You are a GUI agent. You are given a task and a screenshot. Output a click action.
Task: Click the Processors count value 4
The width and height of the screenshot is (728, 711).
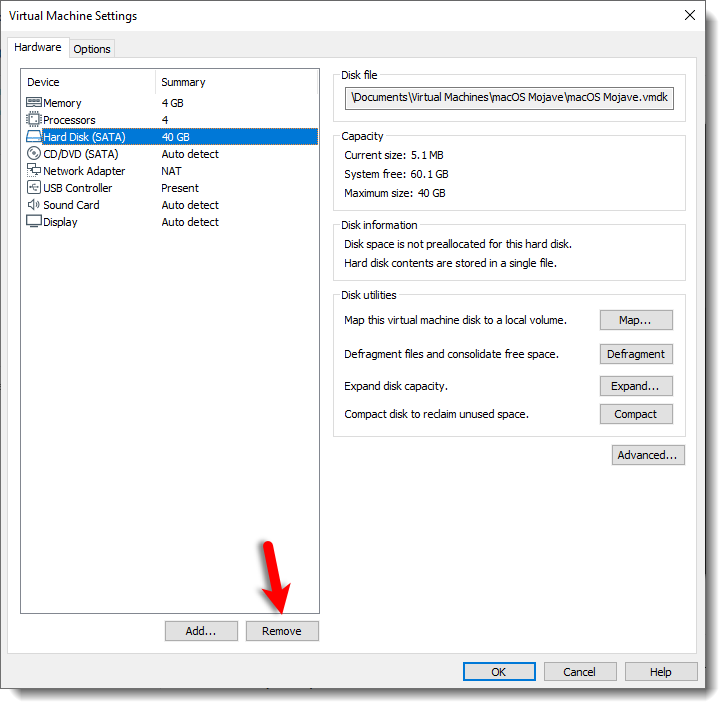point(165,120)
